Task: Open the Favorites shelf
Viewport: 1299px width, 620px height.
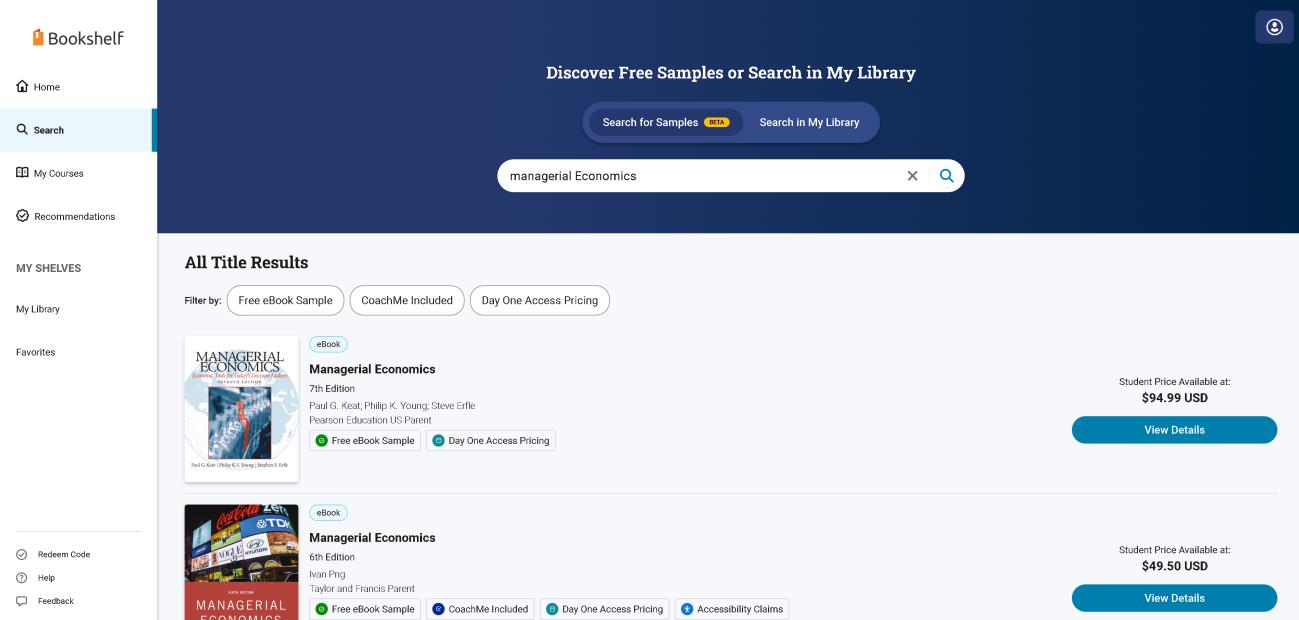Action: [x=36, y=352]
